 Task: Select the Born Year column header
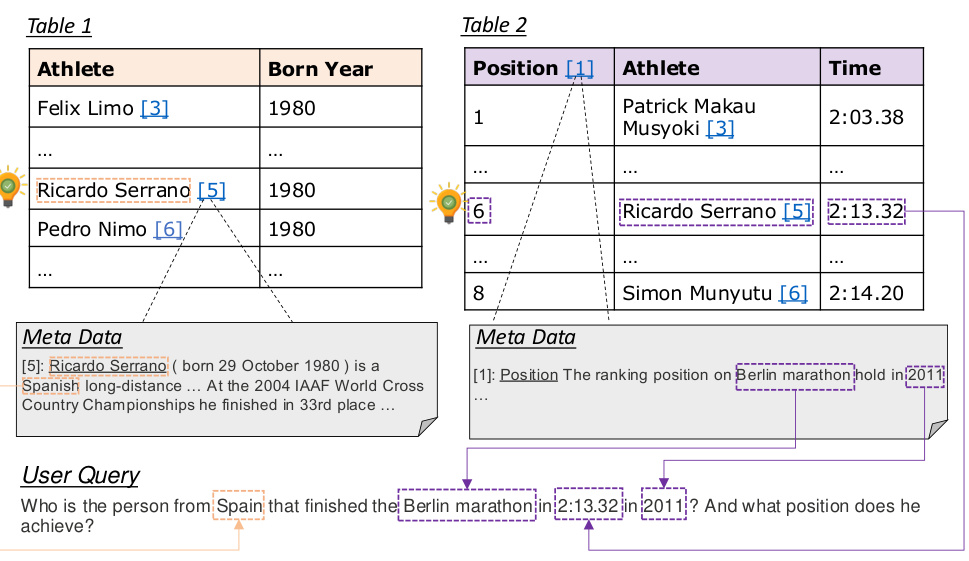[x=341, y=68]
